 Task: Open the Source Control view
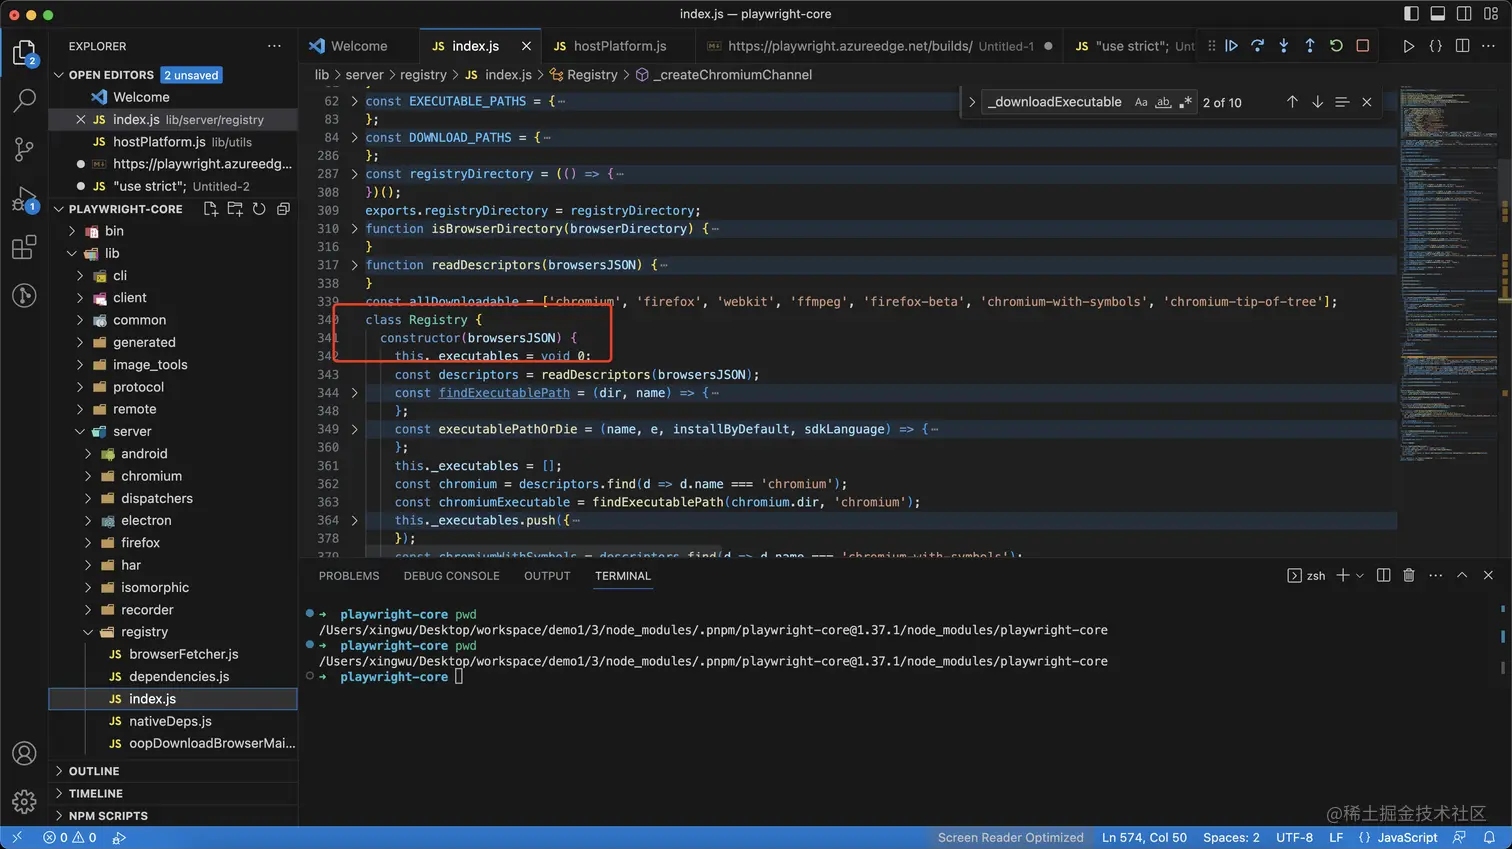pos(24,149)
